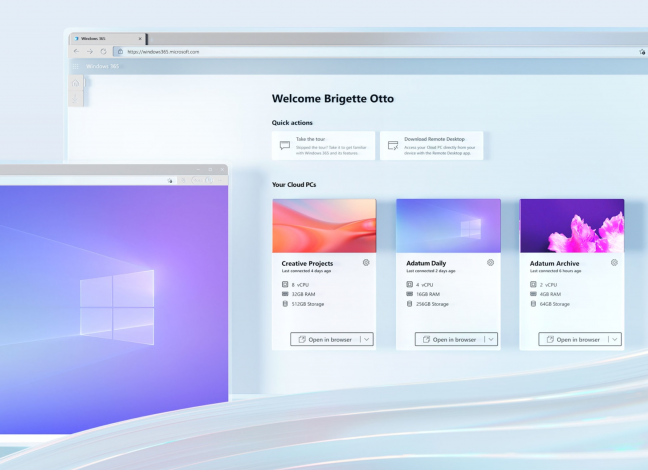Open settings gear for Adatum Daily
Image resolution: width=648 pixels, height=470 pixels.
[x=491, y=262]
